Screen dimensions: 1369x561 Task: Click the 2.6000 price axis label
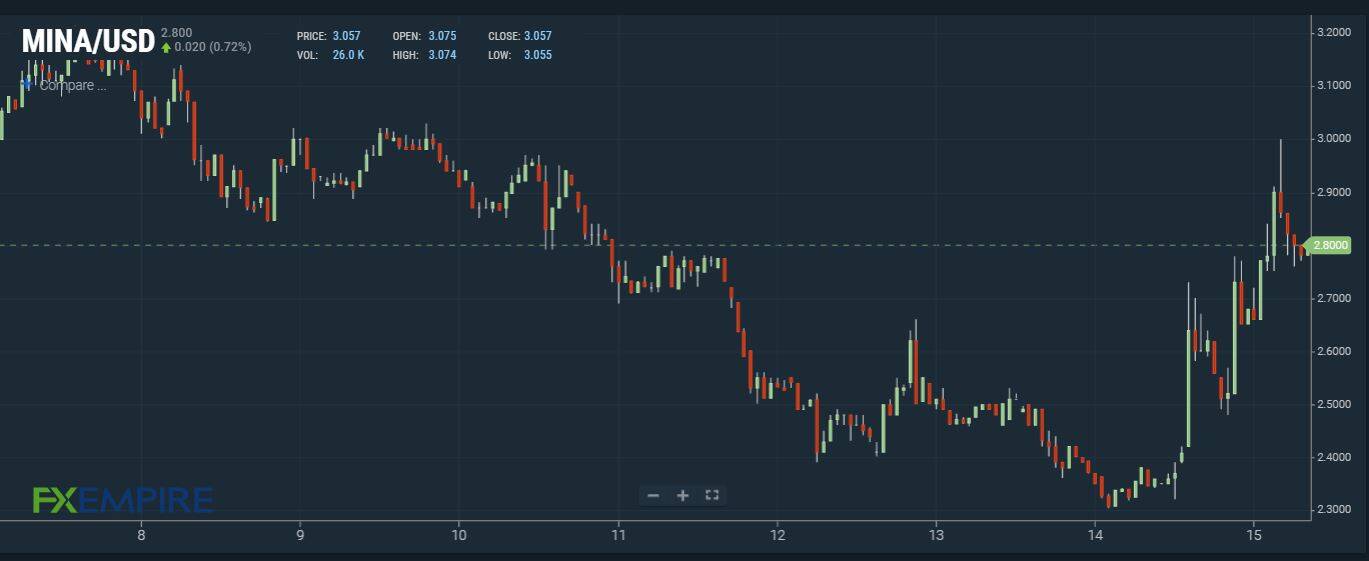click(1335, 352)
